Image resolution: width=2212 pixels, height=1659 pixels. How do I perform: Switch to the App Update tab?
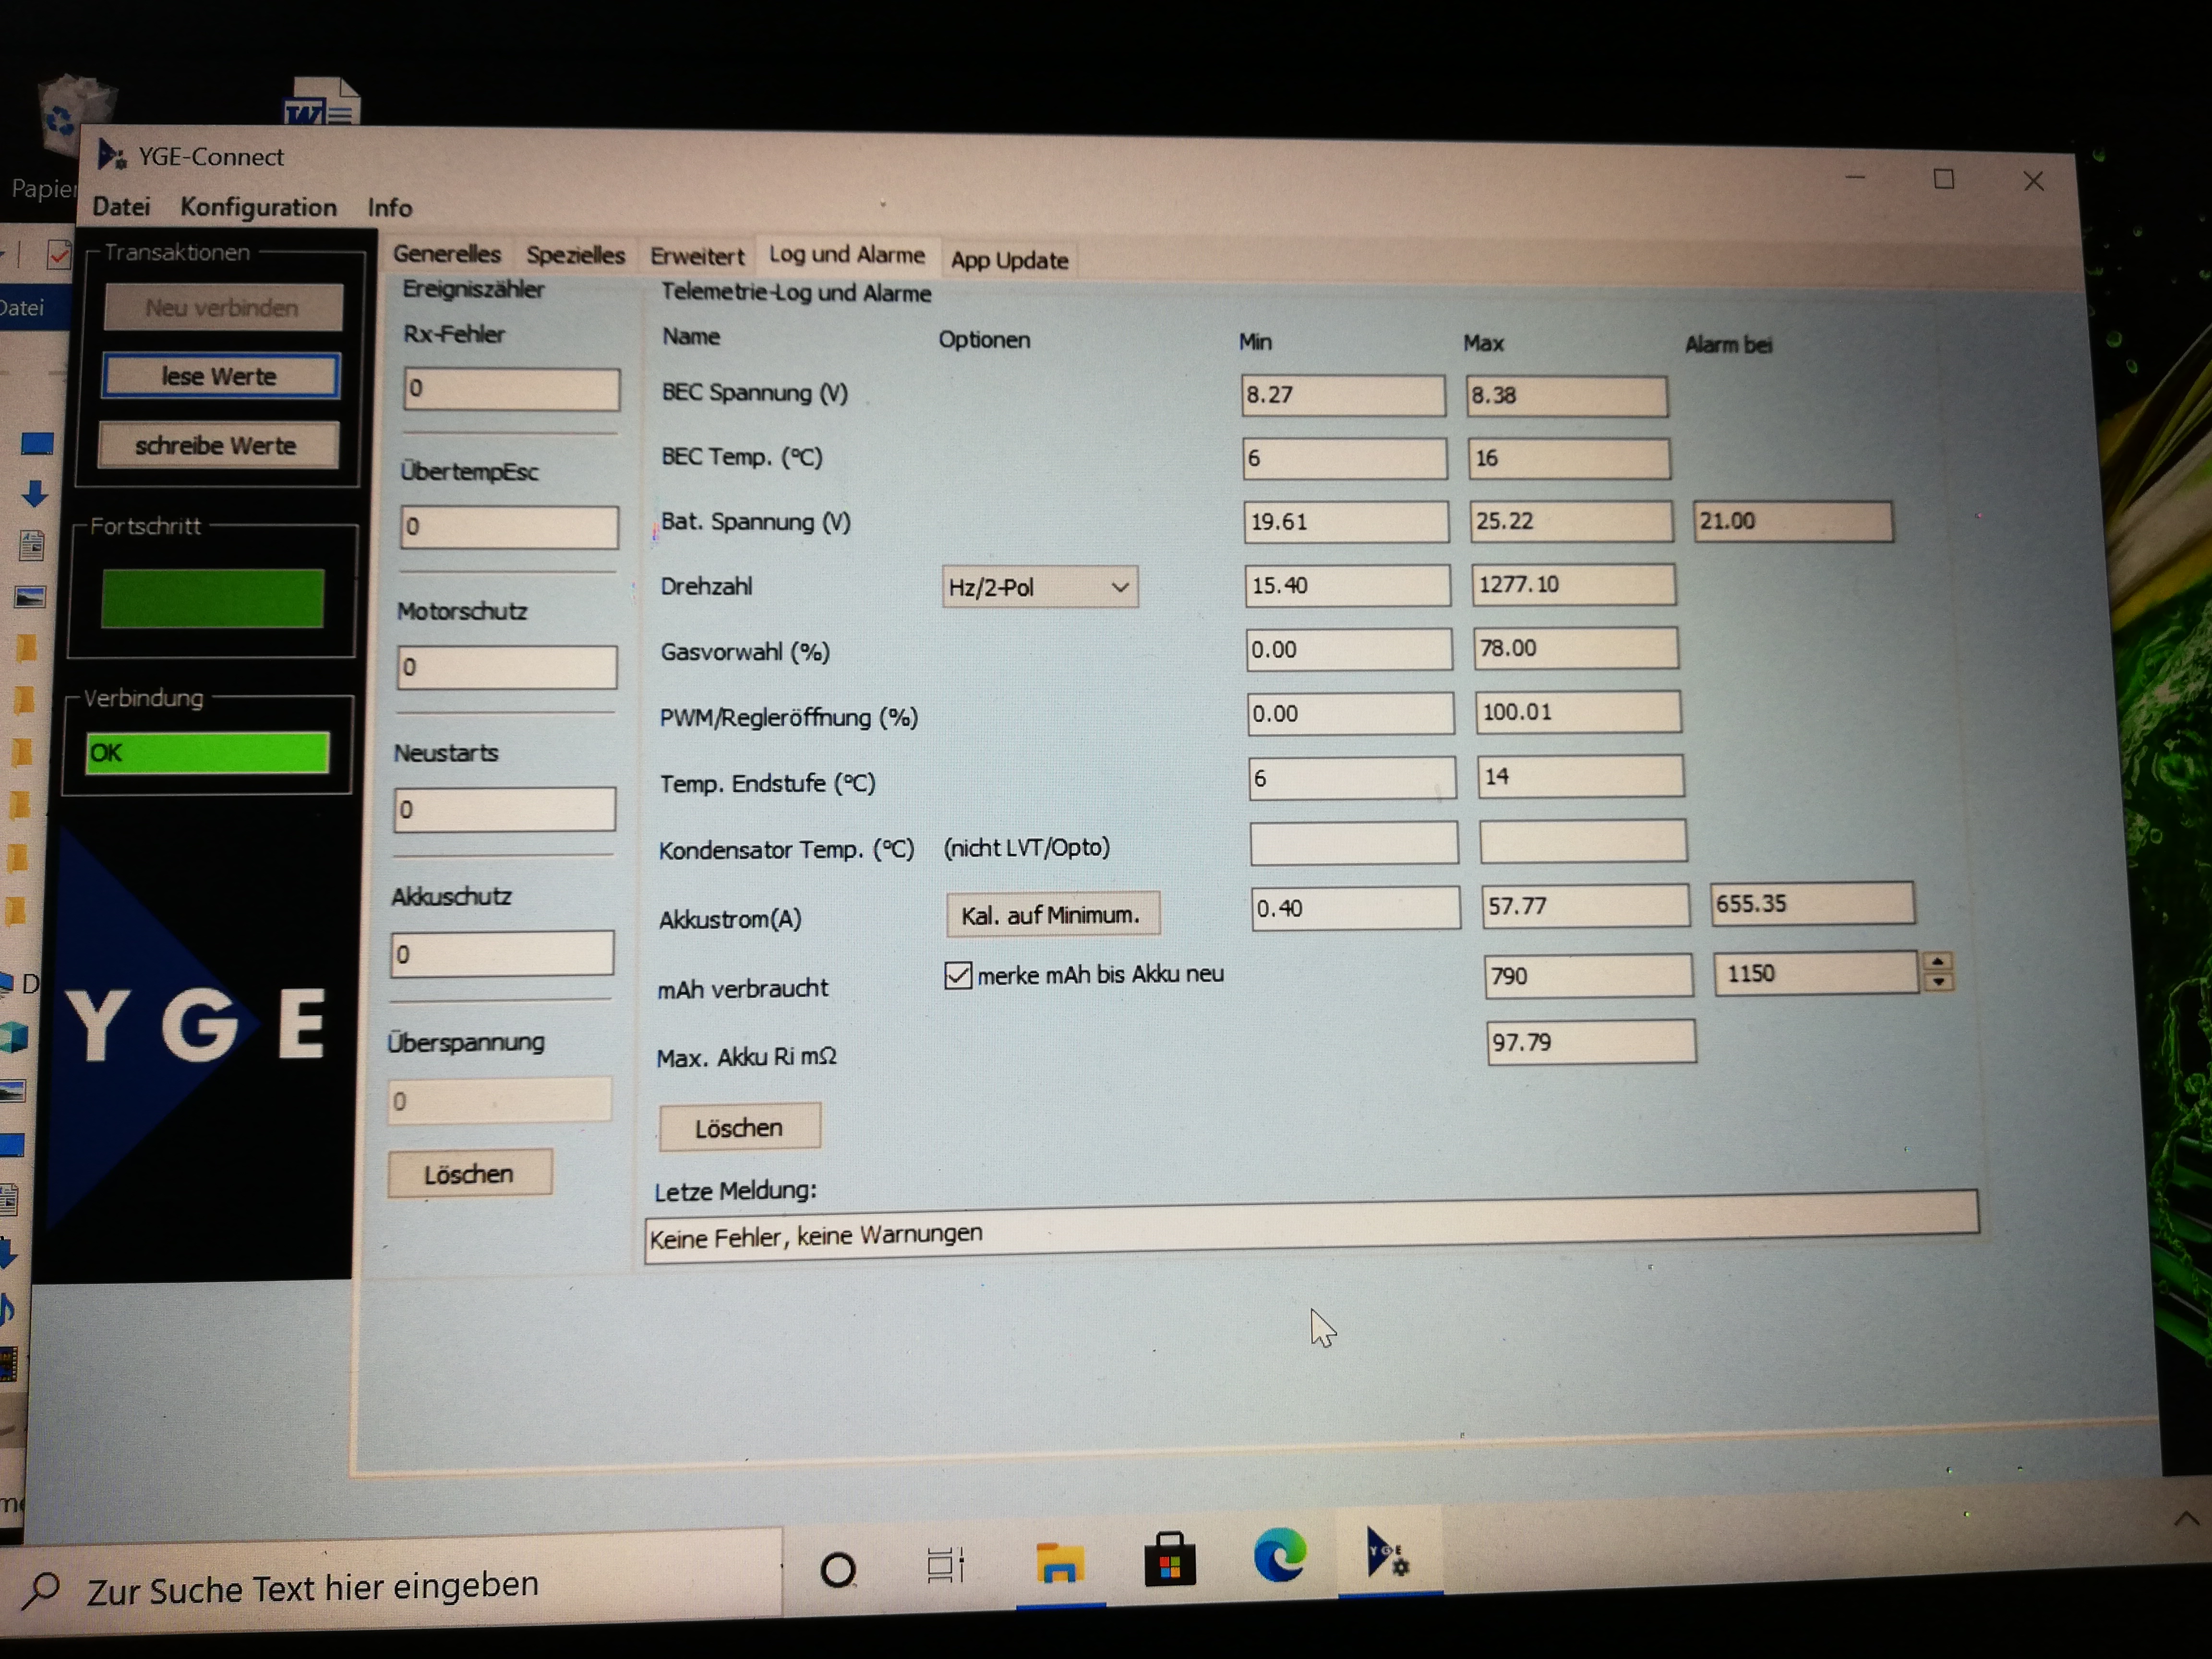1009,260
